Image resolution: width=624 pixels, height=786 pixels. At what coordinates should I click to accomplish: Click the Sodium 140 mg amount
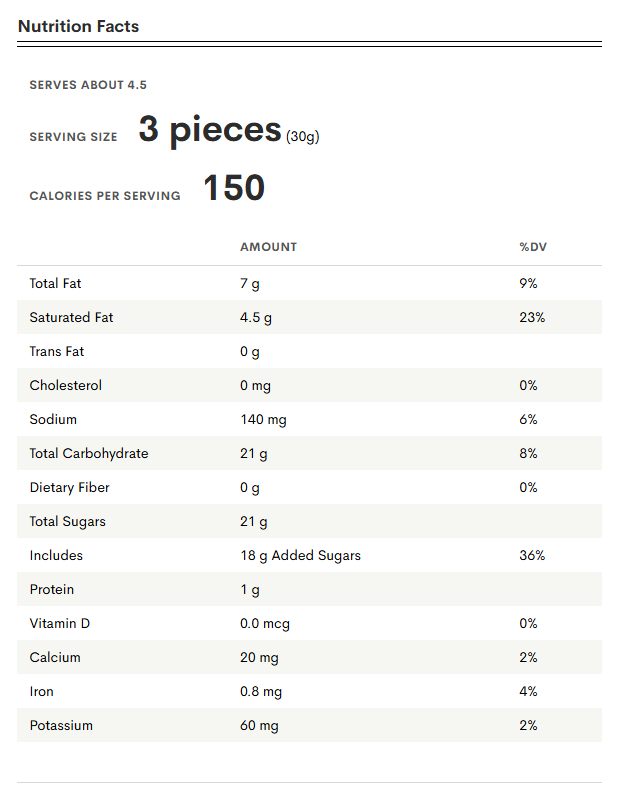(x=263, y=420)
